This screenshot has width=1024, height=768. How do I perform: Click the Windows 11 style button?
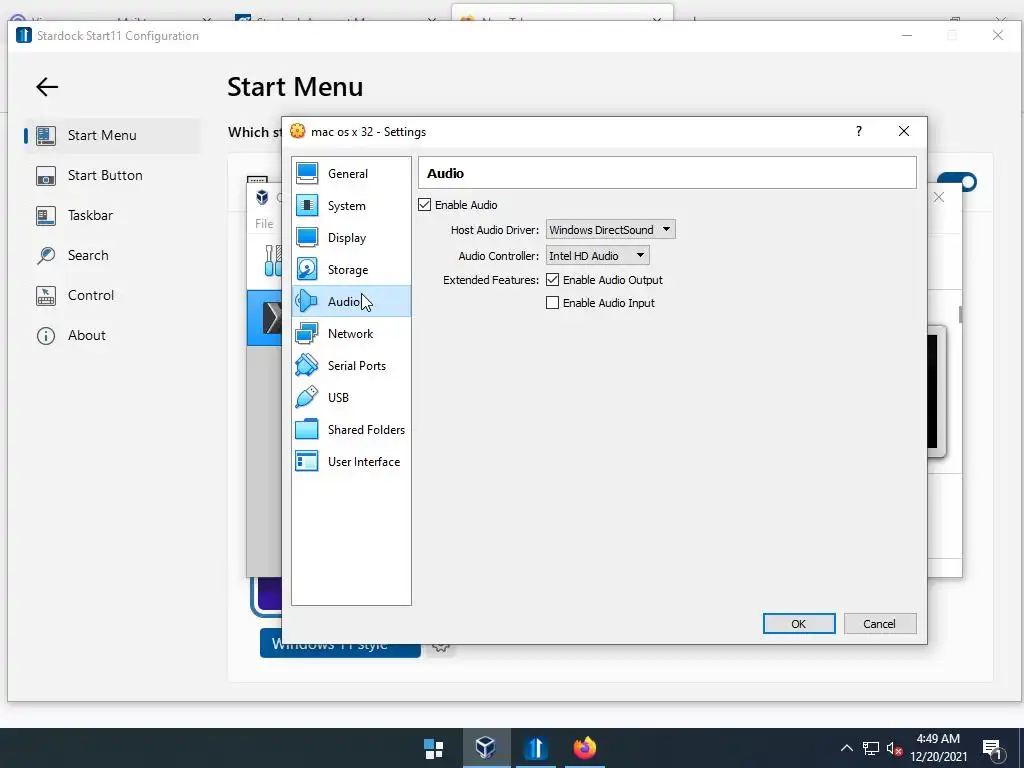coord(340,644)
